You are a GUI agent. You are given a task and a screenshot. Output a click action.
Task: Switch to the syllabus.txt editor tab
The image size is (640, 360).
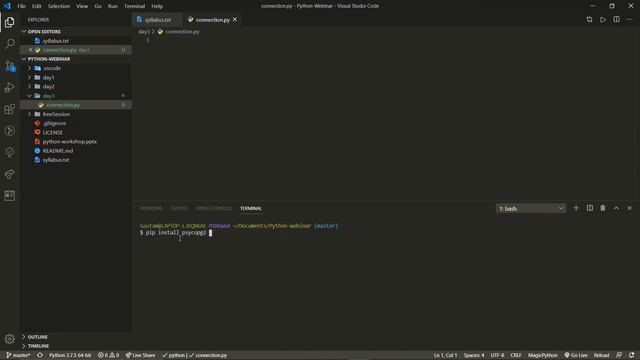coord(158,20)
